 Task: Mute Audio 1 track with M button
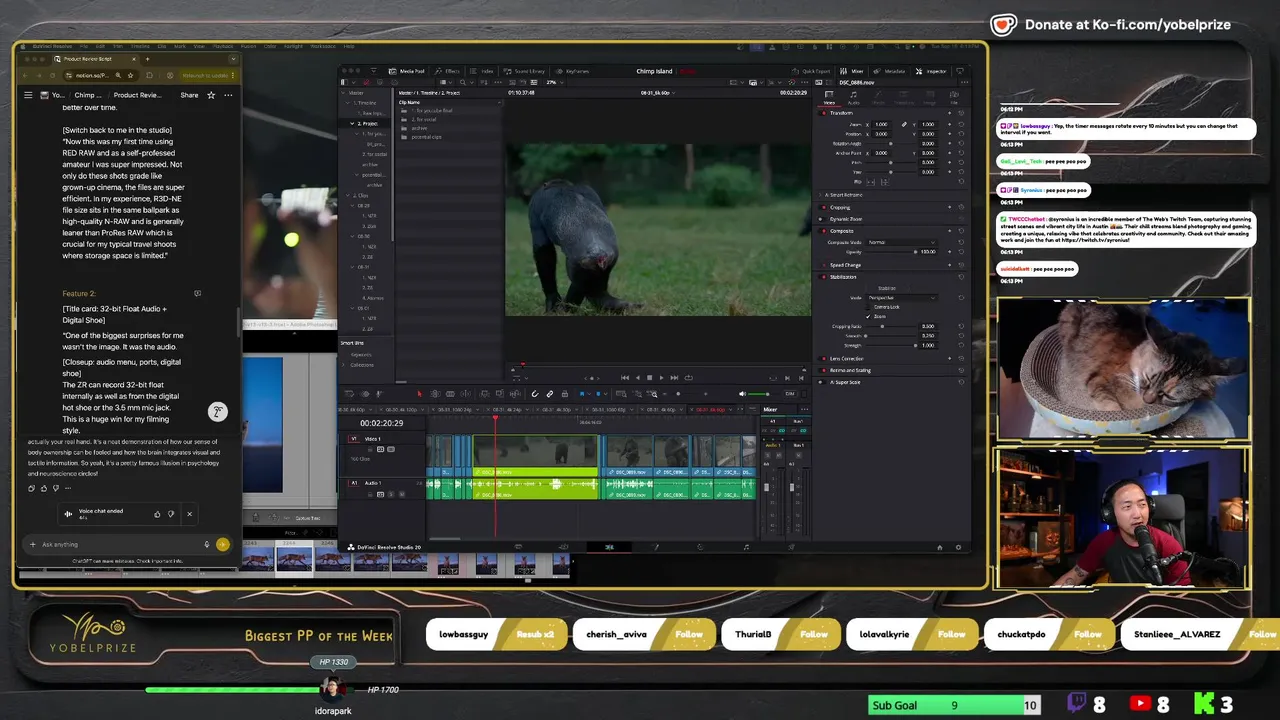(x=401, y=494)
